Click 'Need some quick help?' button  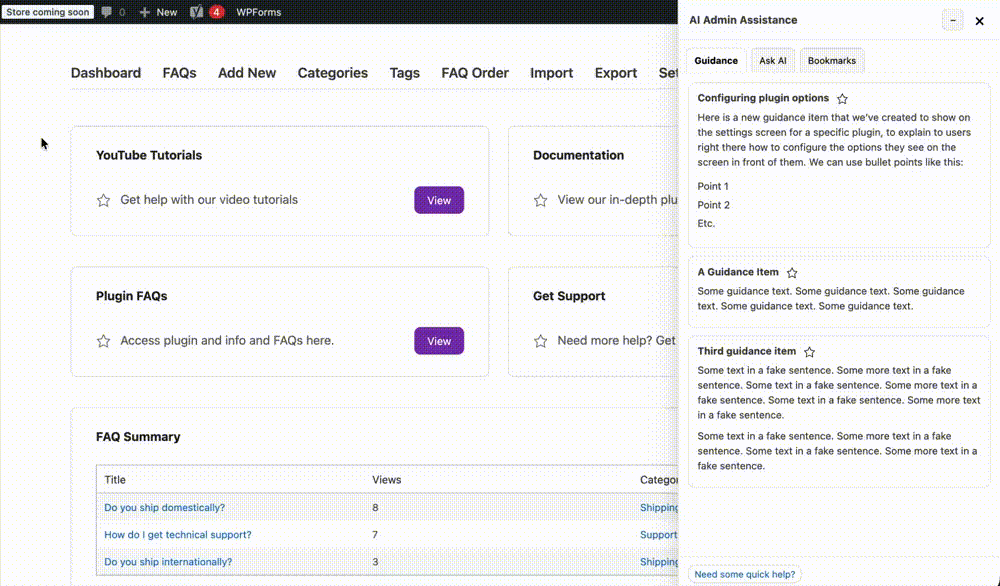tap(745, 574)
